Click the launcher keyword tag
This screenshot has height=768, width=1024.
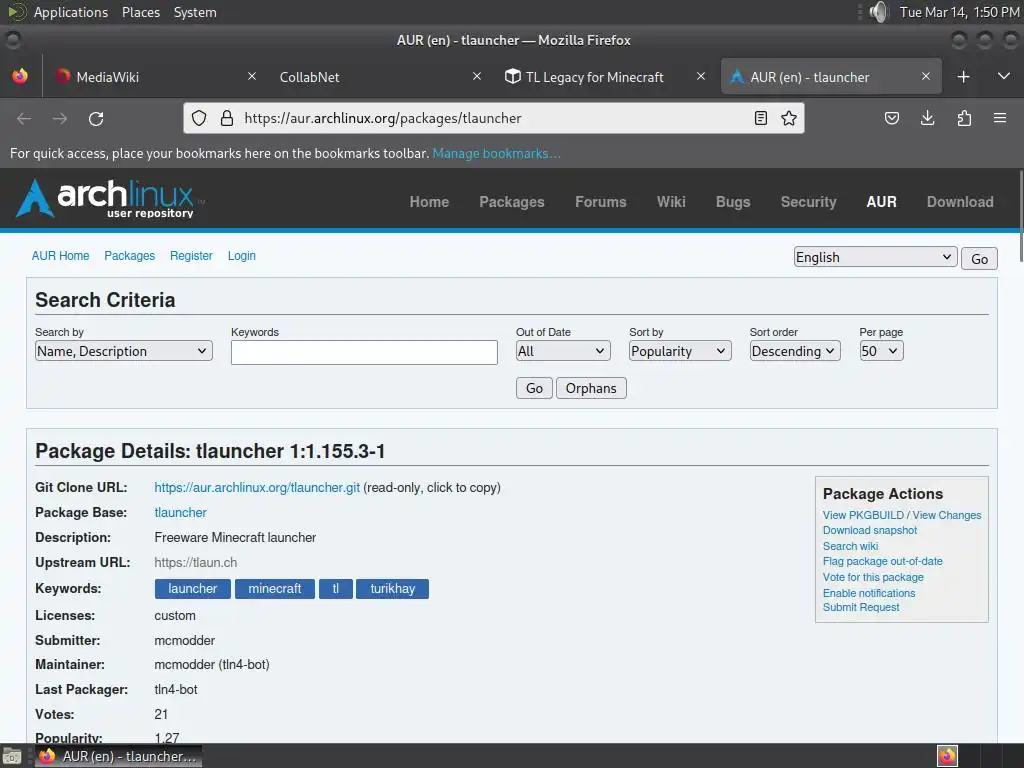[193, 588]
